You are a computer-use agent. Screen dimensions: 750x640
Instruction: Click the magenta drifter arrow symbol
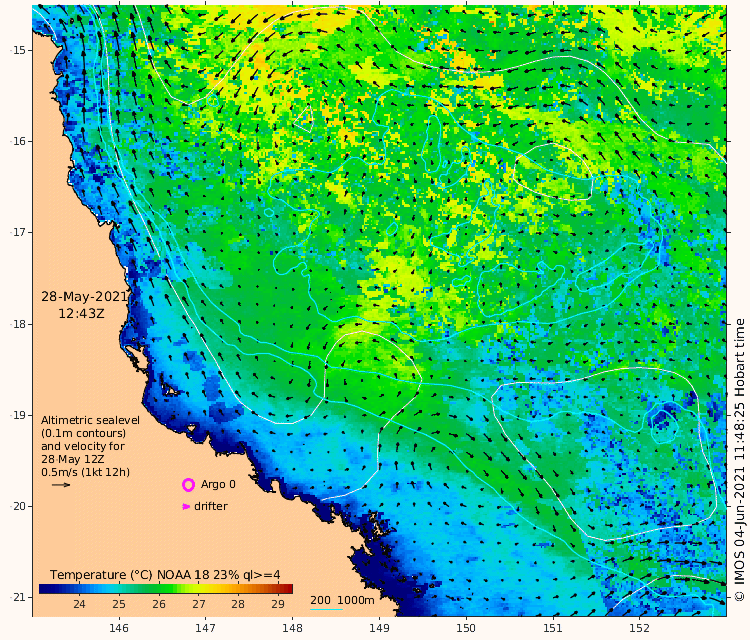pos(186,507)
